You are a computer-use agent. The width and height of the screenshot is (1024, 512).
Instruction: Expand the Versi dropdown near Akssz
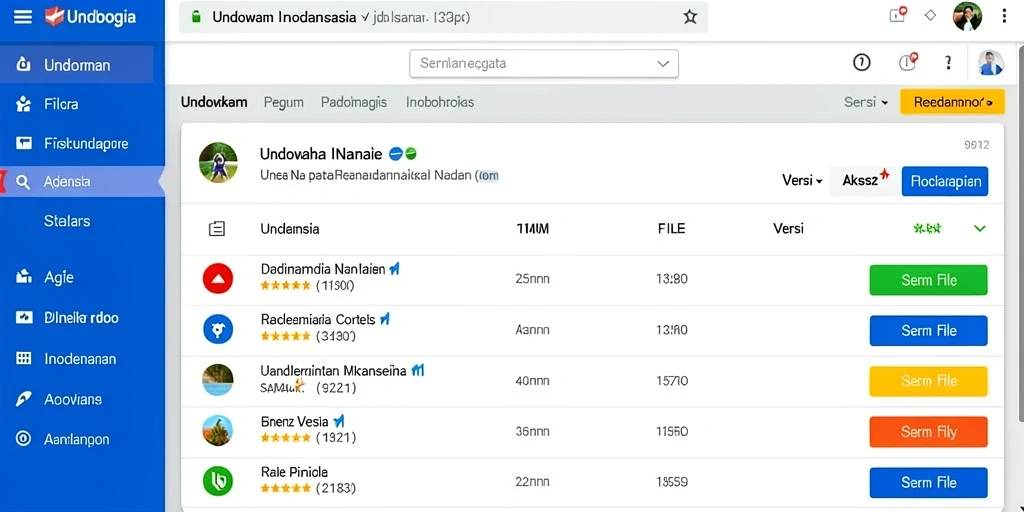point(802,181)
